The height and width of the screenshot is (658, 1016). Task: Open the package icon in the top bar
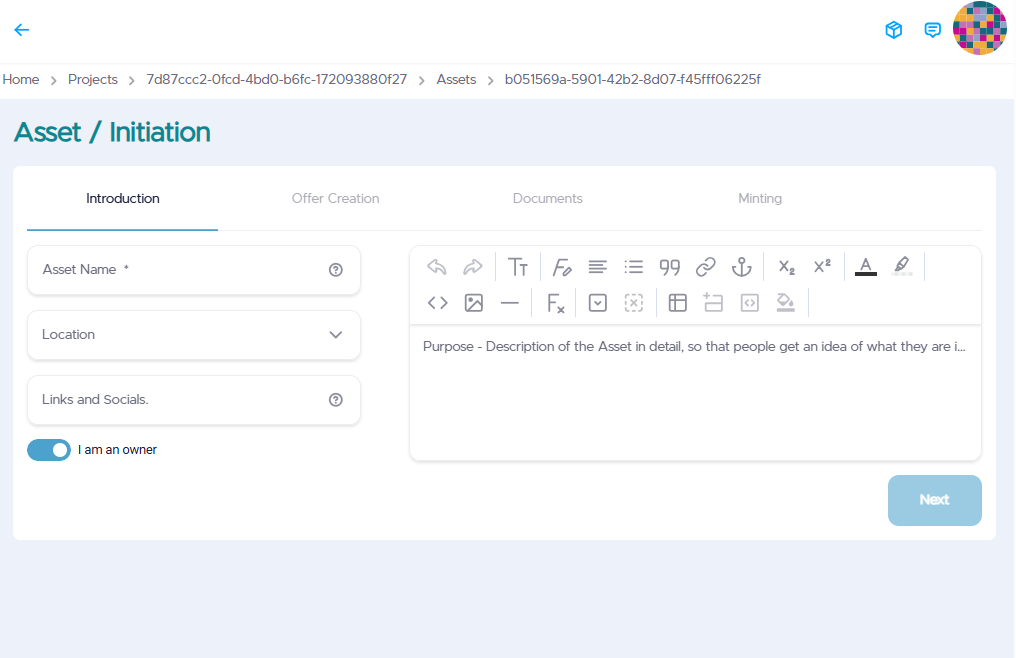coord(893,29)
